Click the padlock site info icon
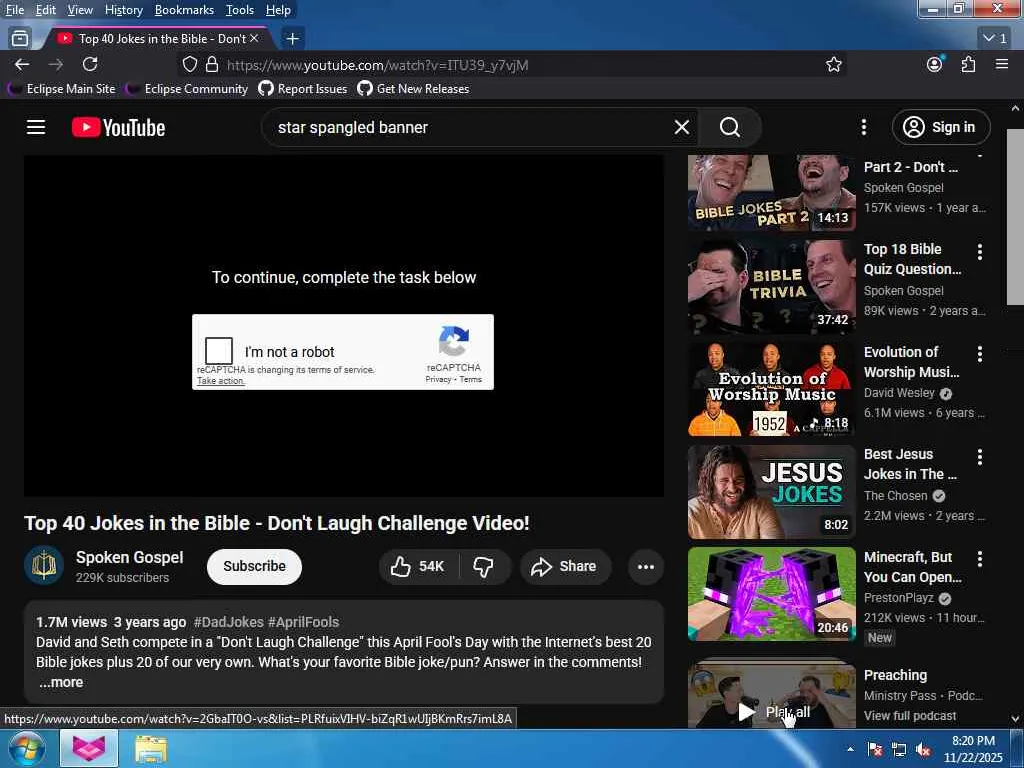Image resolution: width=1024 pixels, height=768 pixels. point(212,65)
